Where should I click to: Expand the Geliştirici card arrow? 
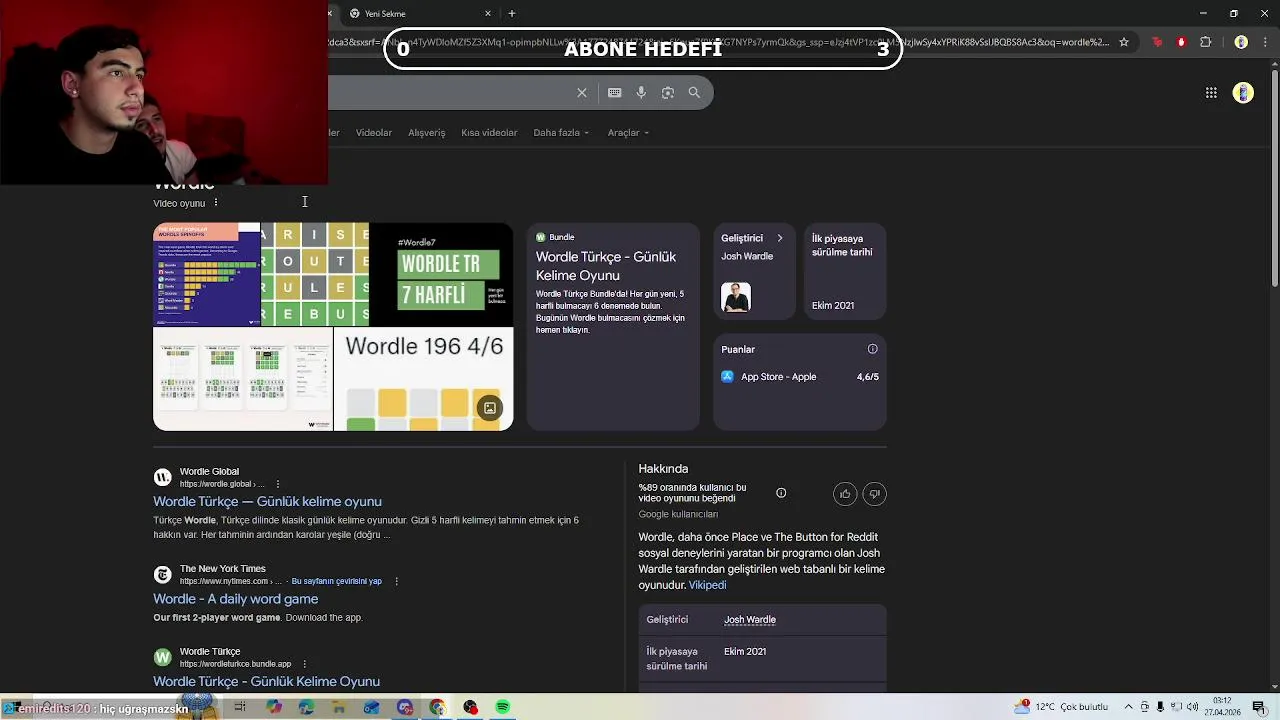[780, 238]
